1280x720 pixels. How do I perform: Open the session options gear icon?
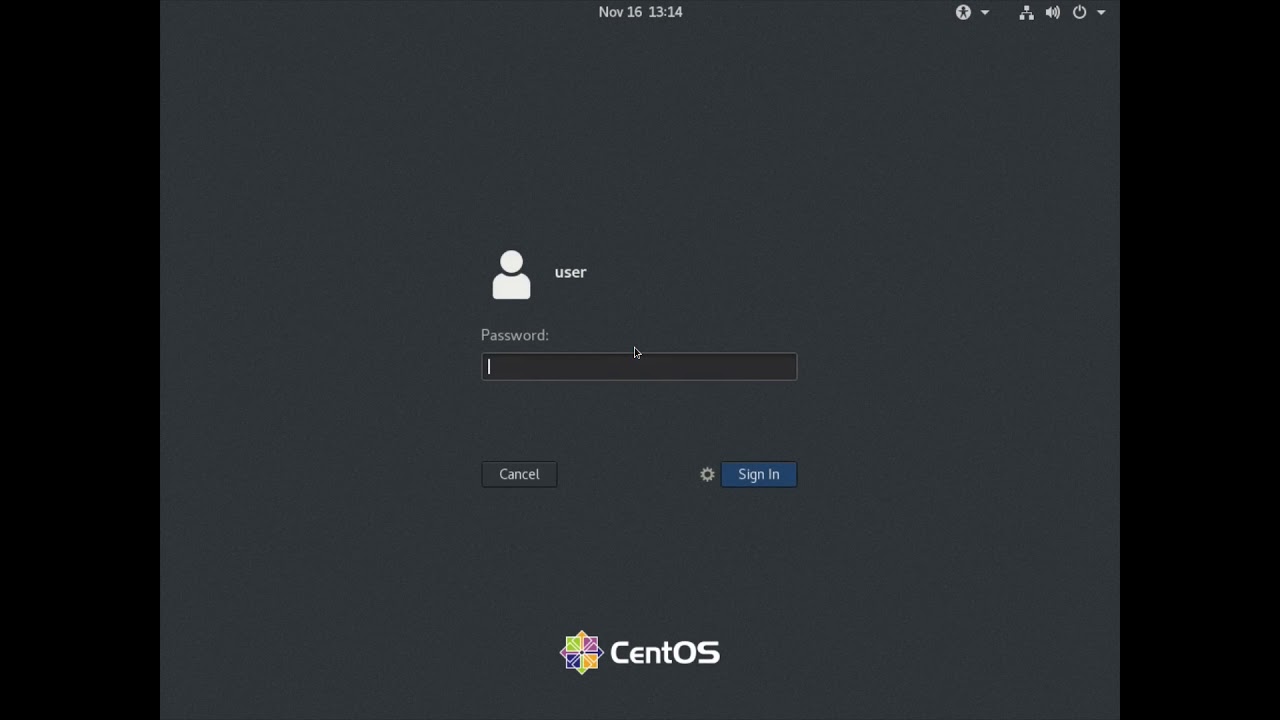(707, 474)
